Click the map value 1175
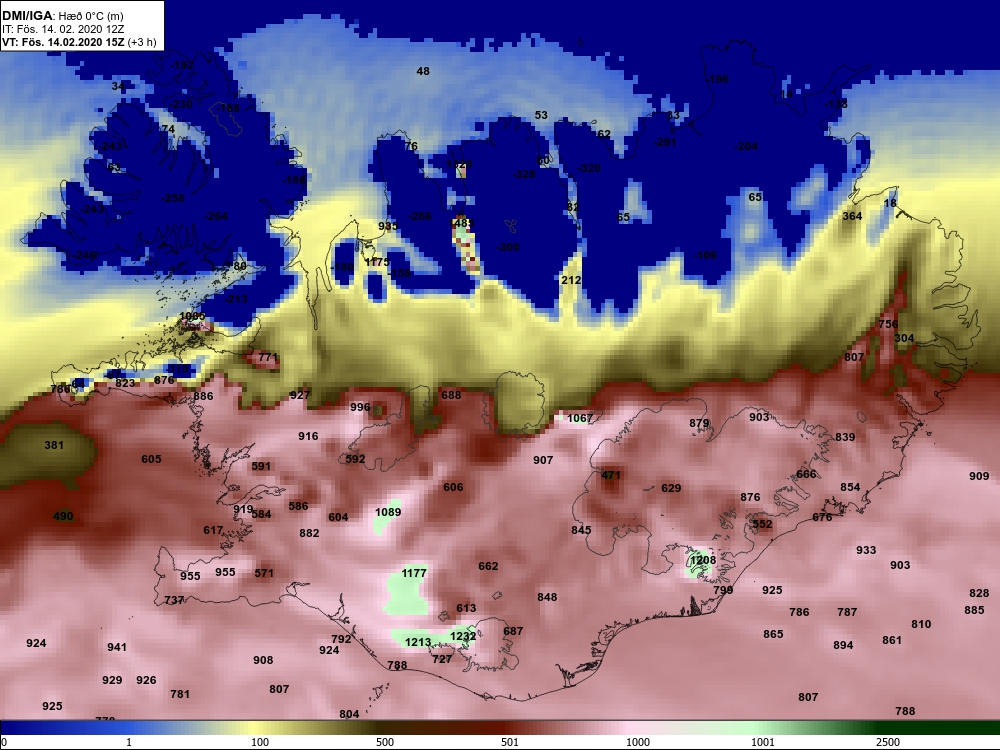 (x=376, y=262)
